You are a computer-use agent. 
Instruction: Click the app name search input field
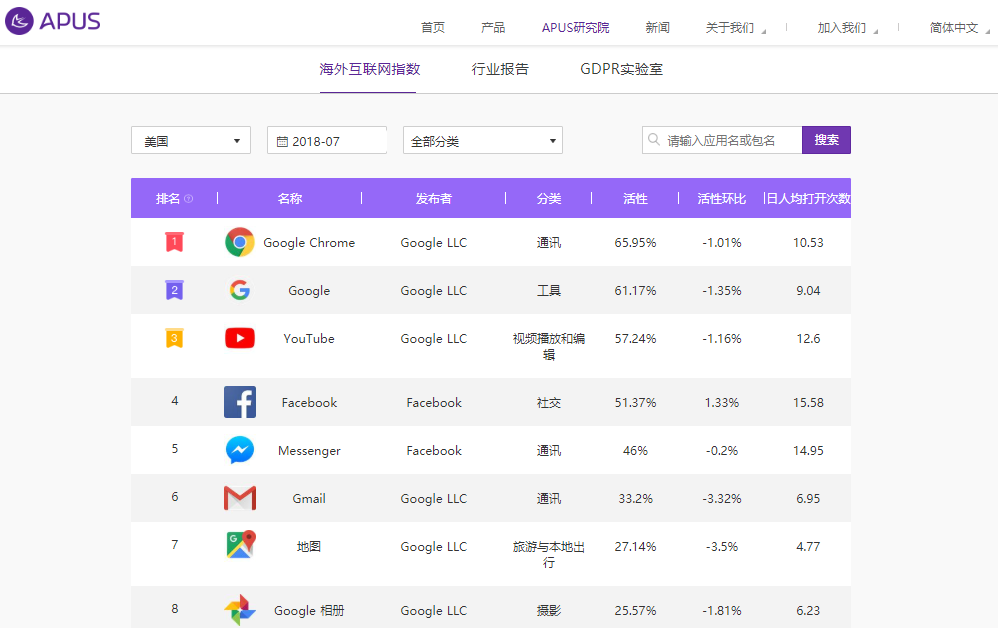[730, 141]
